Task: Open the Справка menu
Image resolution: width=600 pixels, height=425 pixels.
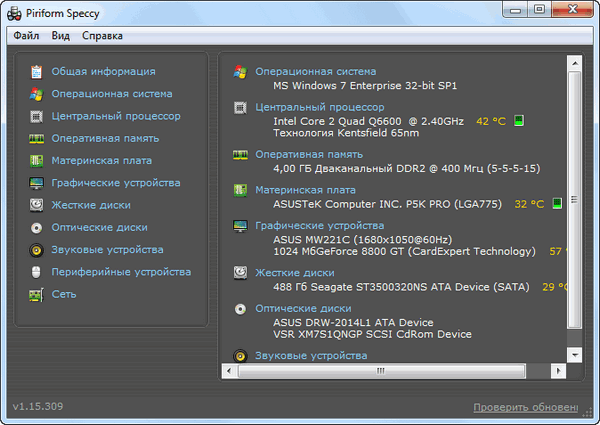Action: pos(102,36)
